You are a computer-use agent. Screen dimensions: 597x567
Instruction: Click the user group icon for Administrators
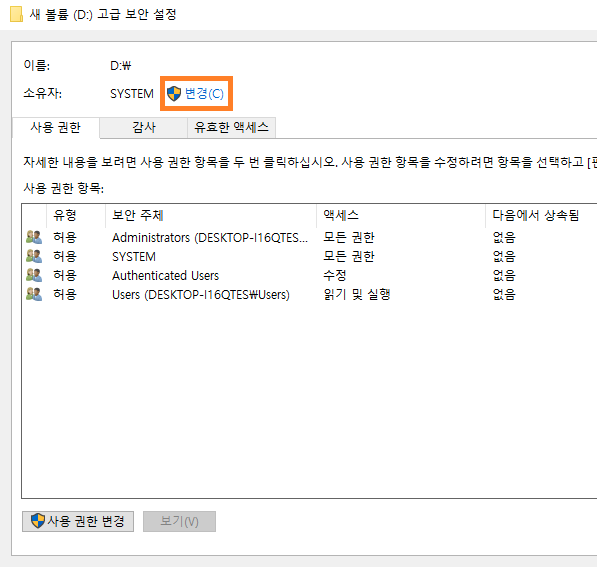[34, 237]
